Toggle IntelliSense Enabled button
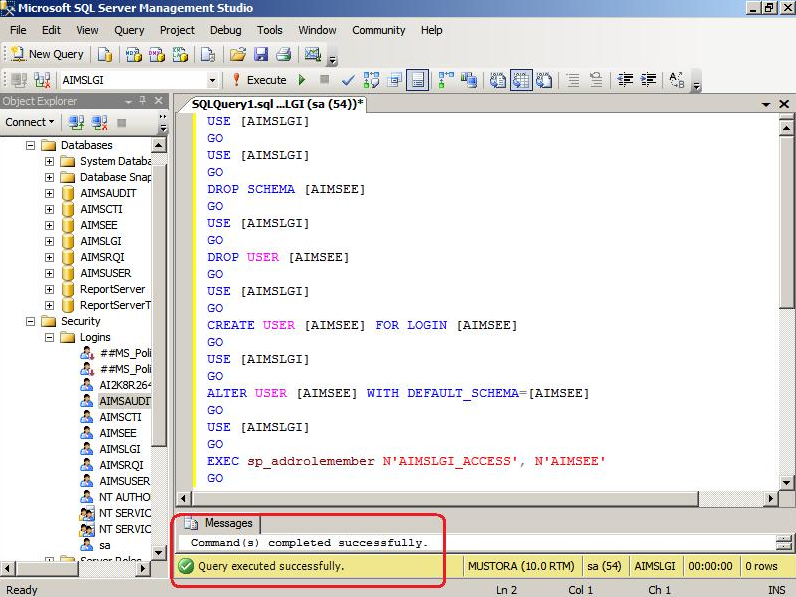The image size is (796, 597). (417, 80)
